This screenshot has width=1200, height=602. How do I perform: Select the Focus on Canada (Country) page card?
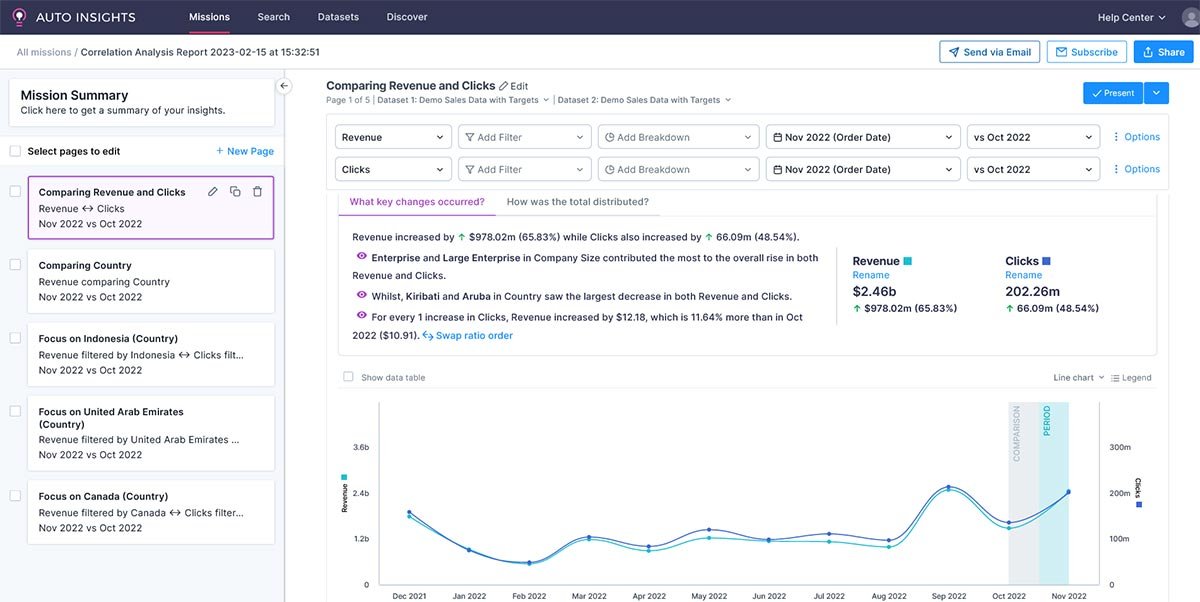pyautogui.click(x=150, y=511)
